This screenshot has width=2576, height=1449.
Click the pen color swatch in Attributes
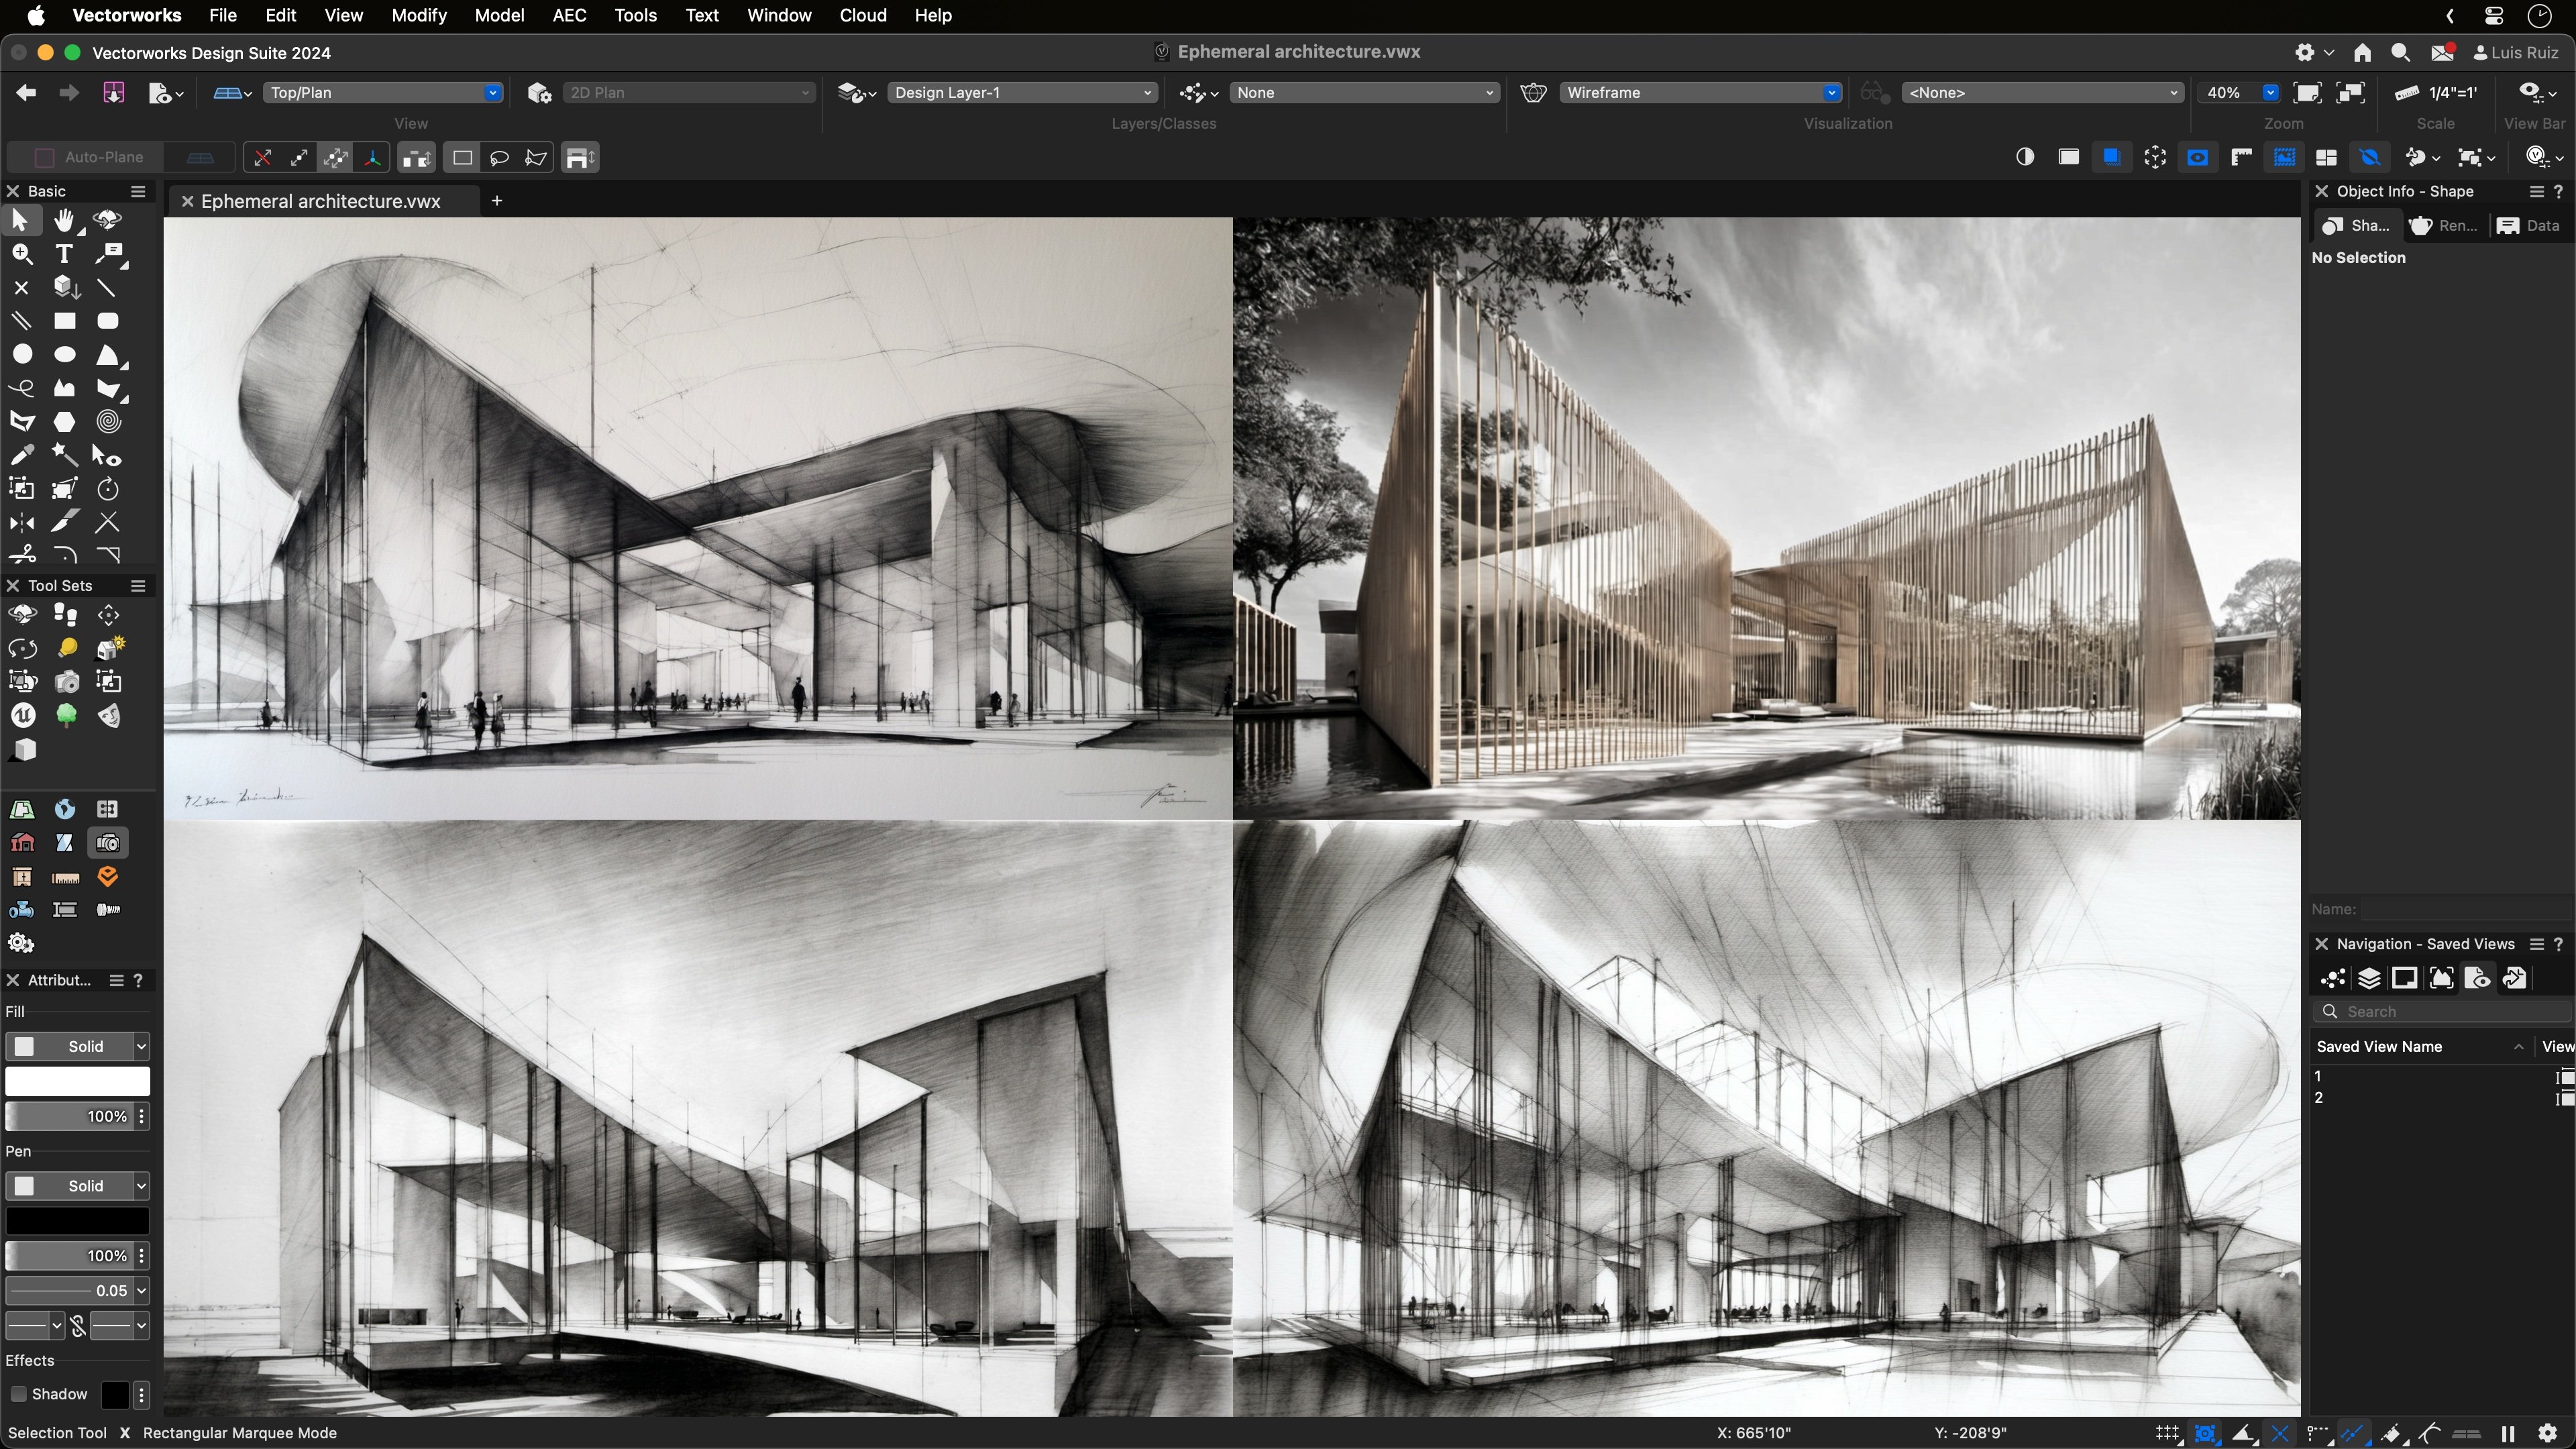click(78, 1220)
